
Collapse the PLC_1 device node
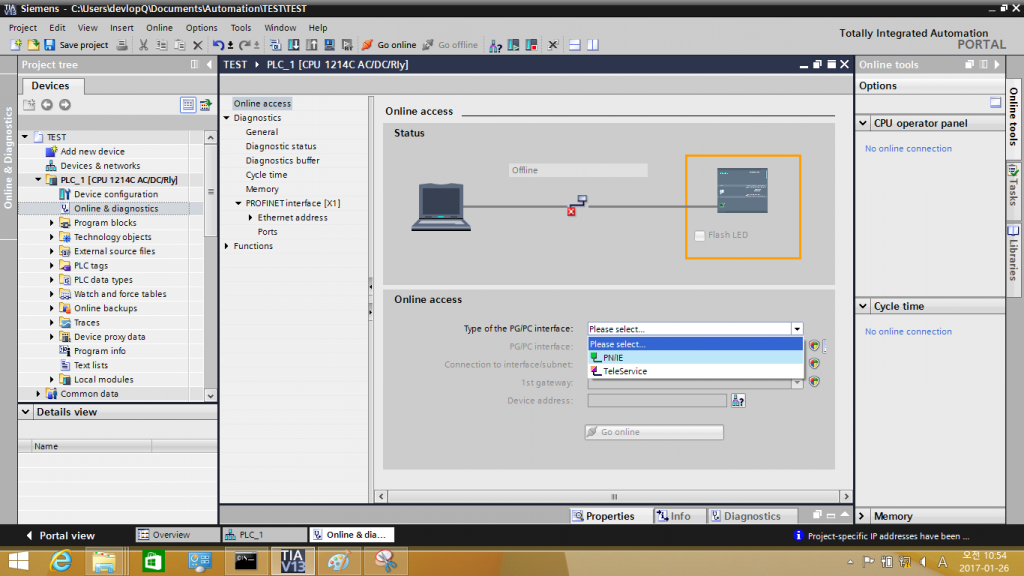(38, 180)
